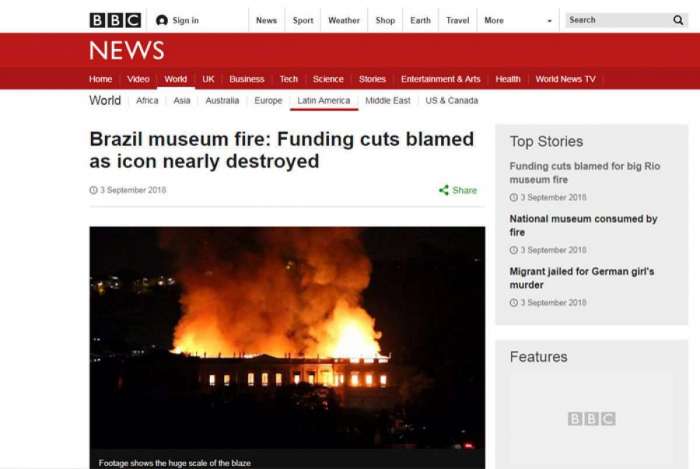
Task: Go to World News TV section
Action: pos(565,79)
